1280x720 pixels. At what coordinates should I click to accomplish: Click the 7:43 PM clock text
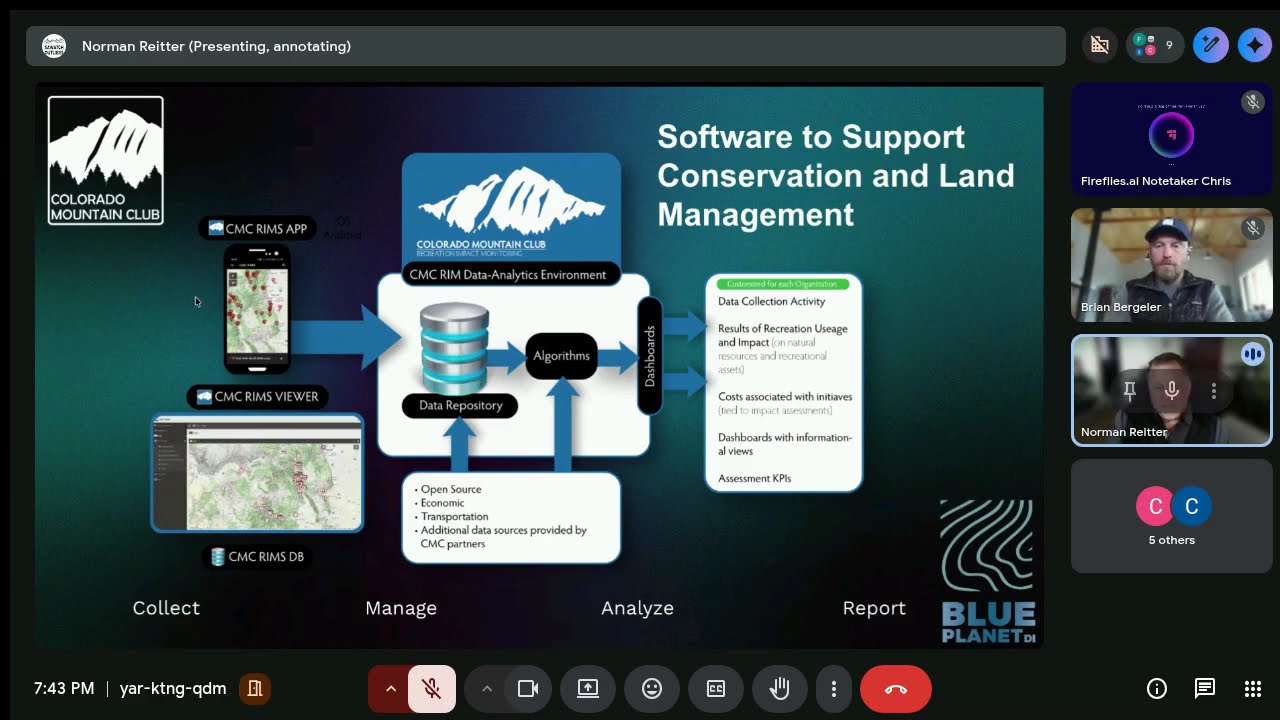(64, 688)
